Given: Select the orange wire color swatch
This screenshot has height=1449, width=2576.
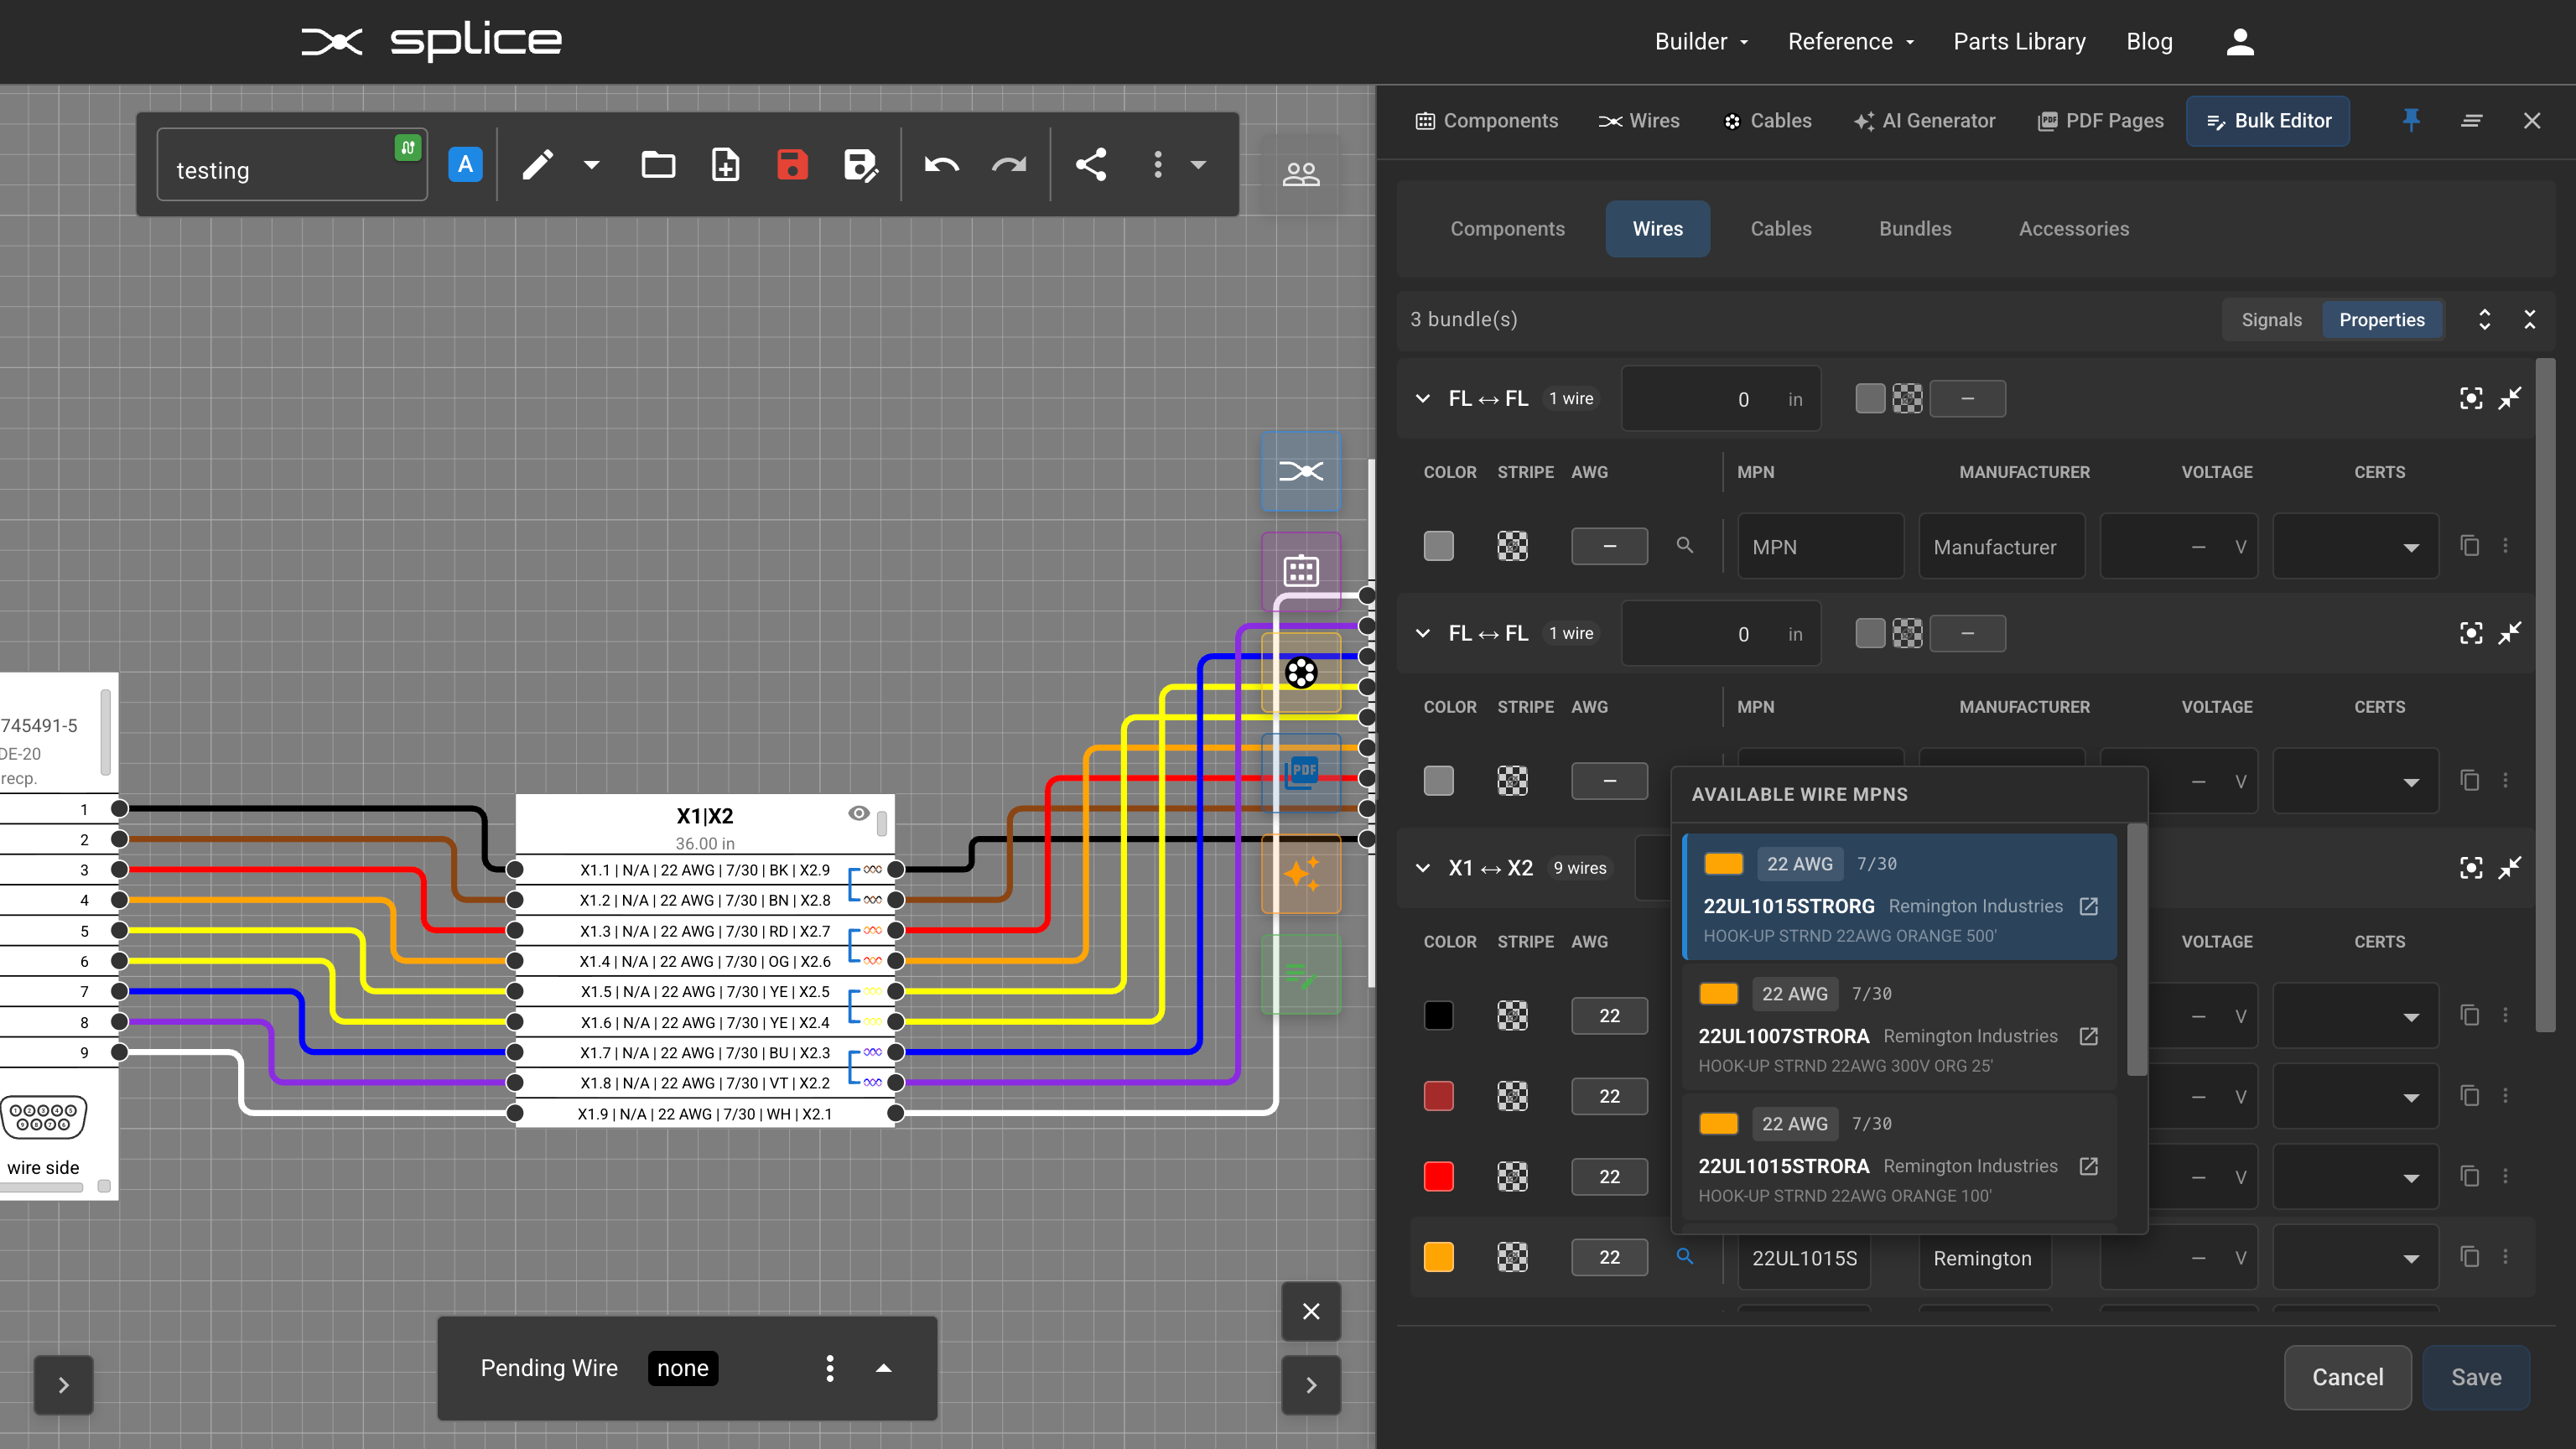Looking at the screenshot, I should [x=1438, y=1257].
